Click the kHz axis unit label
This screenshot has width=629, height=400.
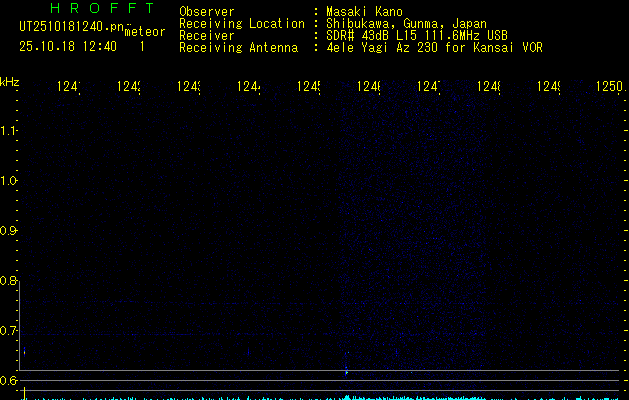click(x=10, y=81)
